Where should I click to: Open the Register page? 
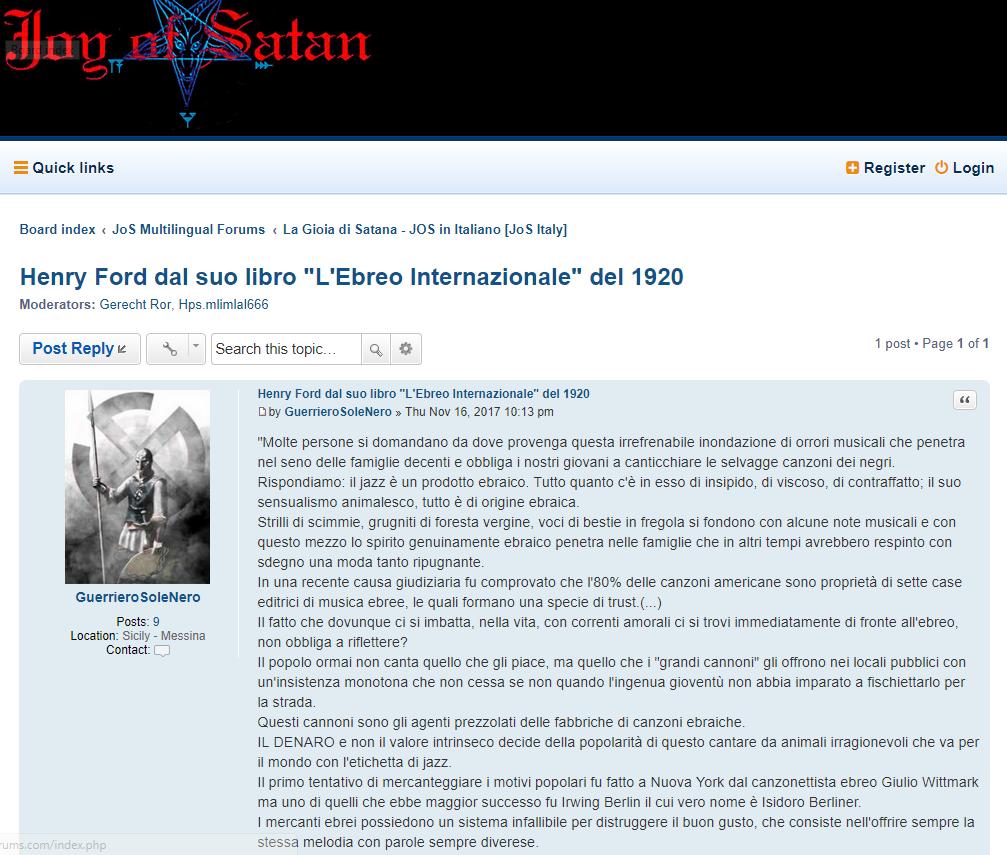coord(894,168)
